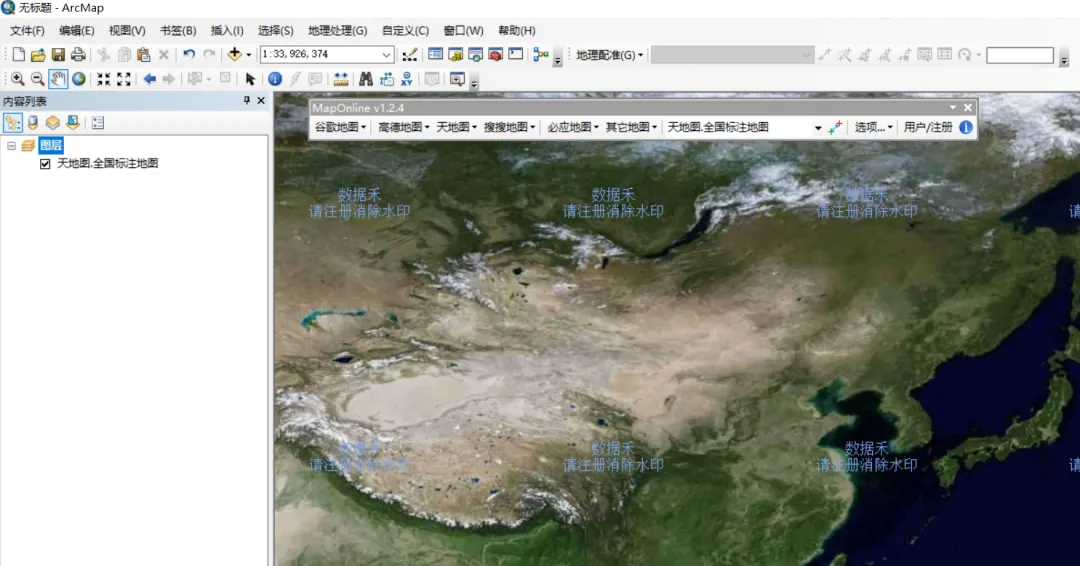Create a new map document
The image size is (1080, 566).
(x=19, y=54)
